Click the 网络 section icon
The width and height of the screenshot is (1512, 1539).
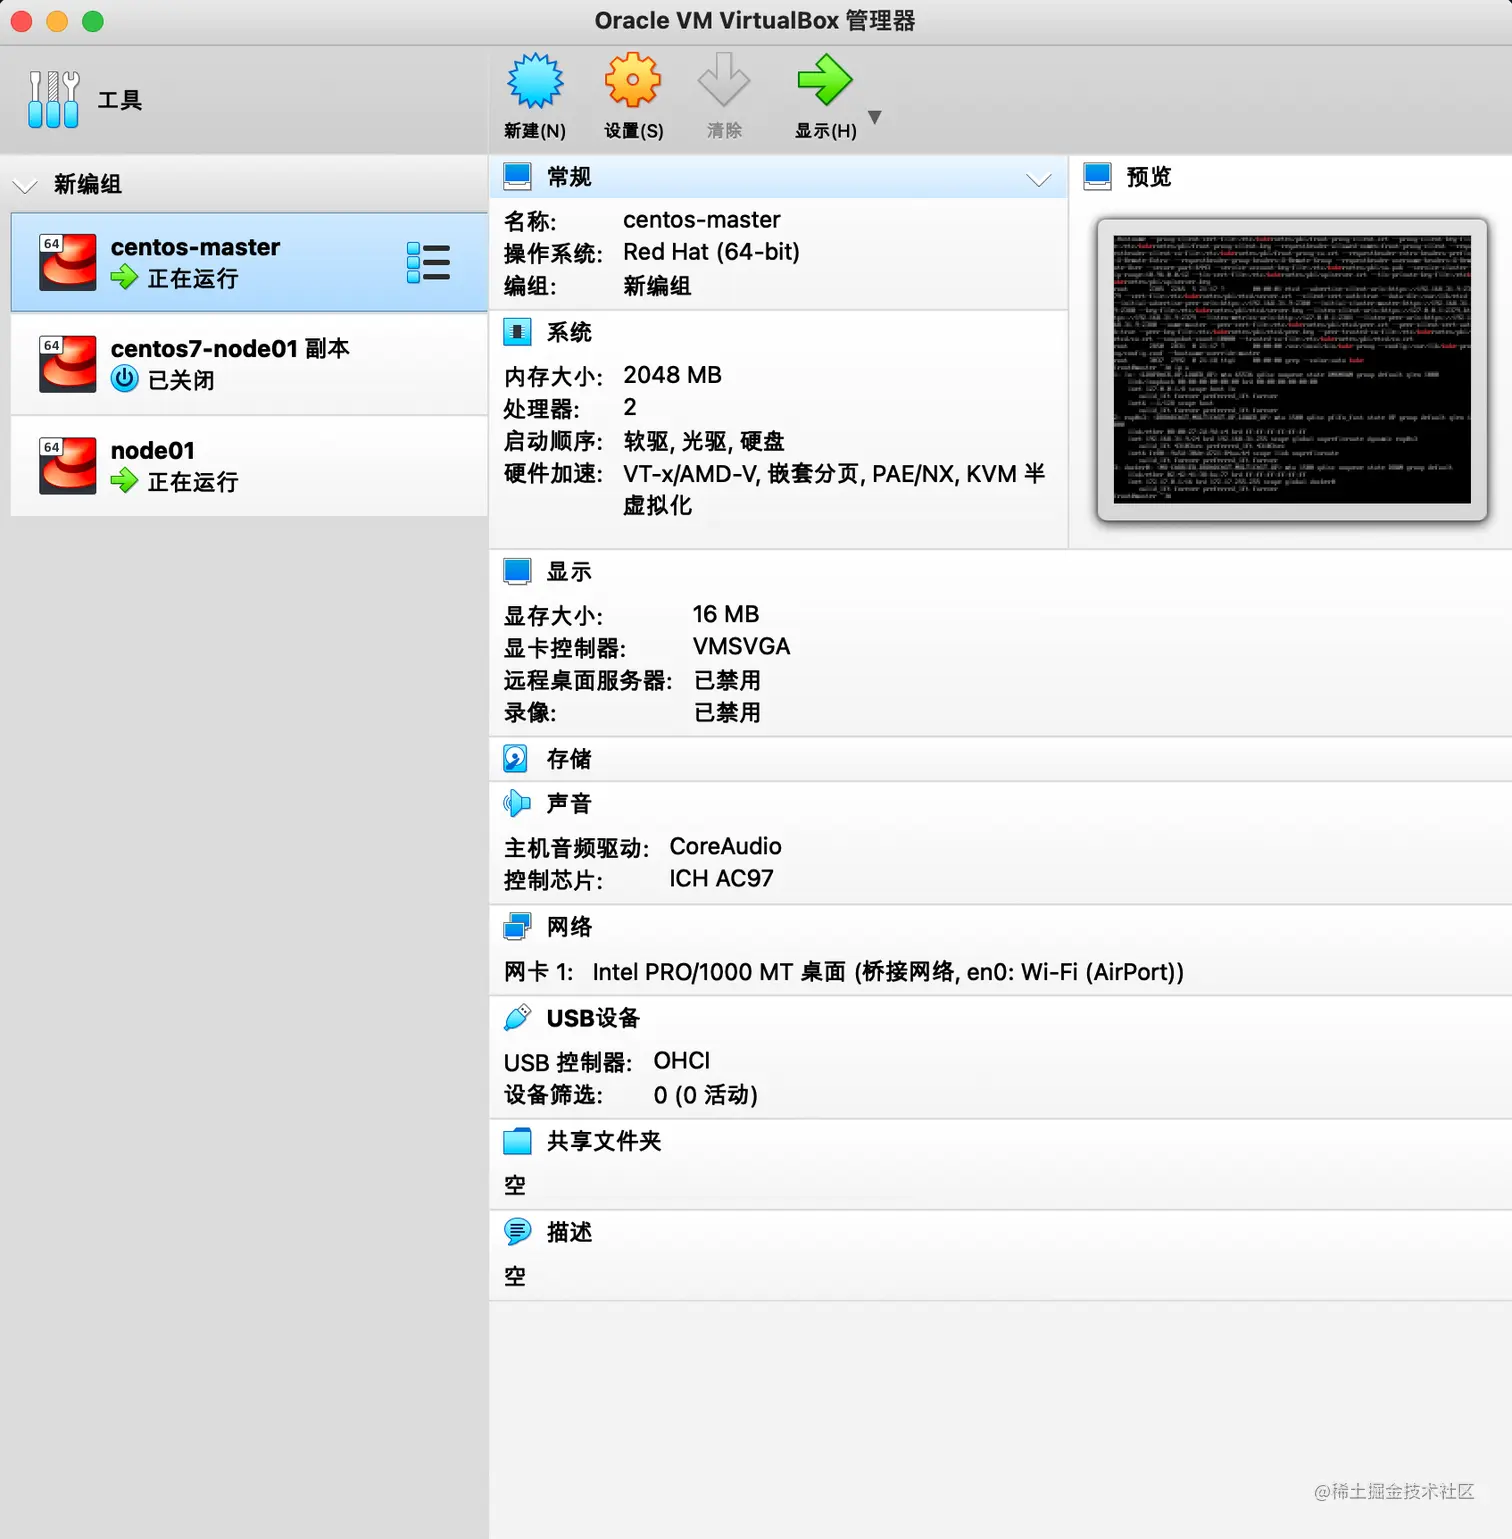(517, 926)
